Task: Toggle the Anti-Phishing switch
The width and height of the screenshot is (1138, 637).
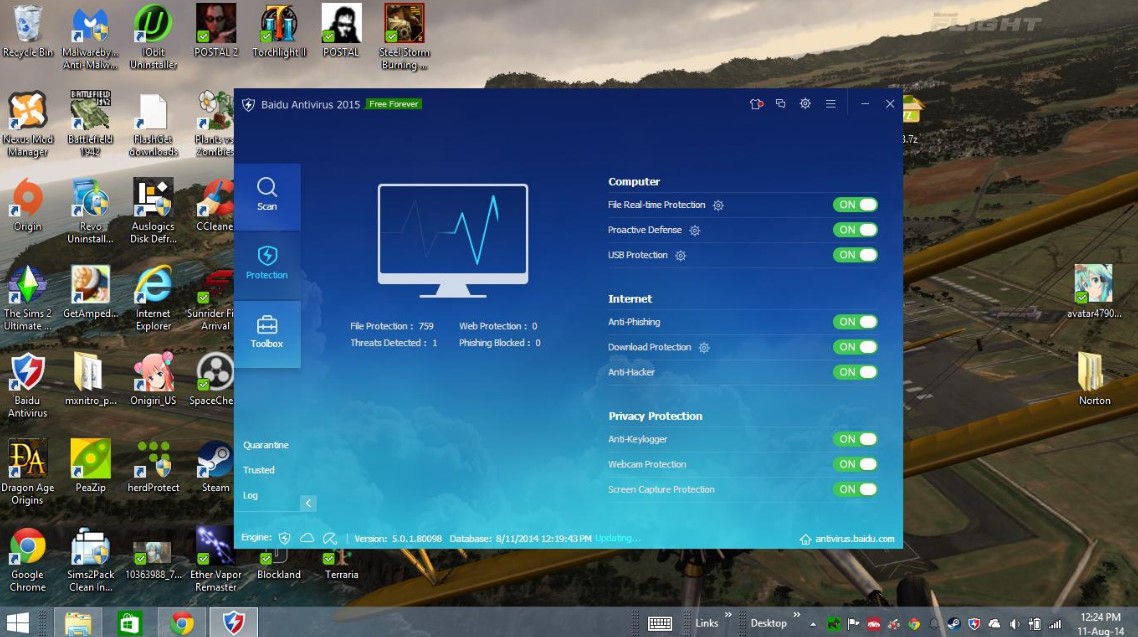Action: point(855,321)
